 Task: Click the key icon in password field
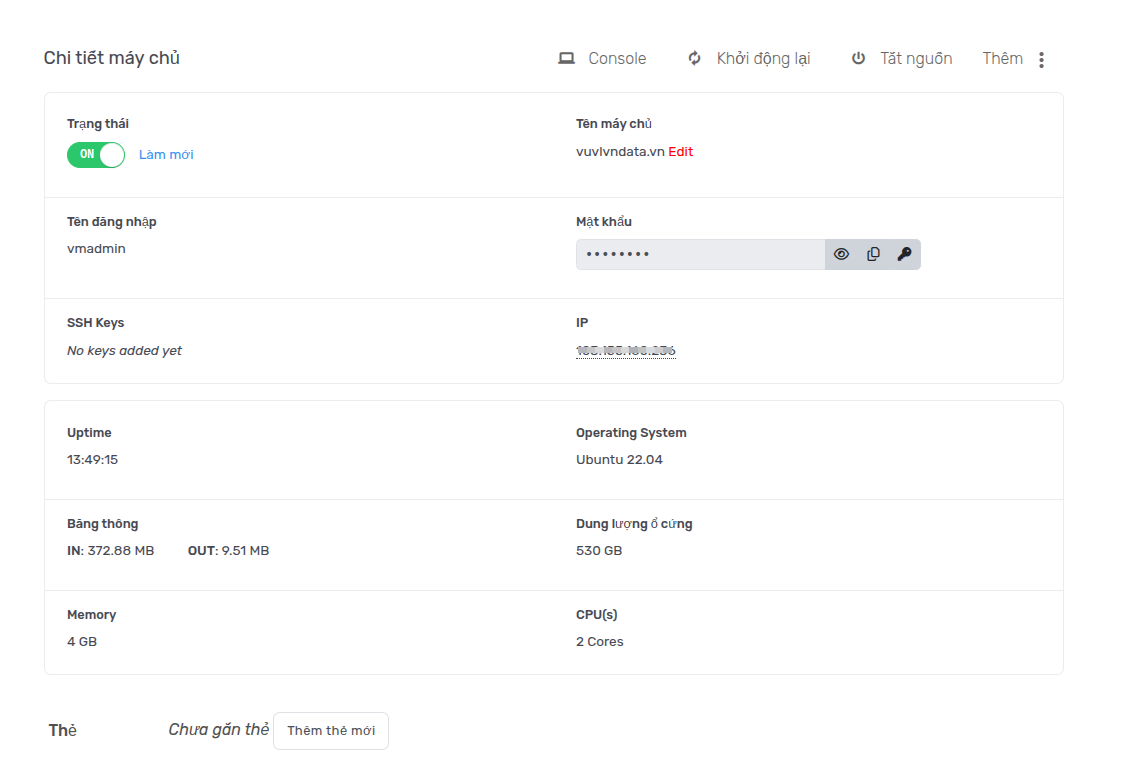(x=904, y=255)
